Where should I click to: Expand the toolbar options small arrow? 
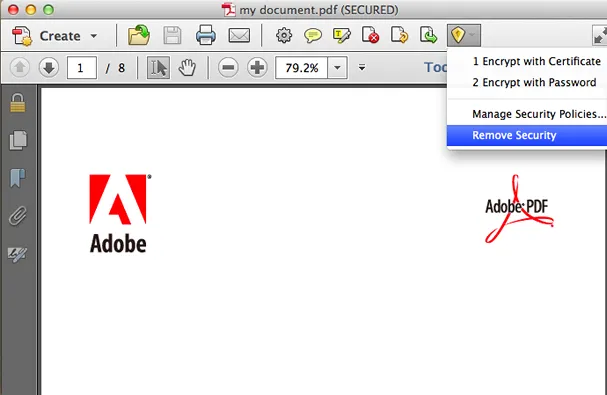click(x=362, y=68)
